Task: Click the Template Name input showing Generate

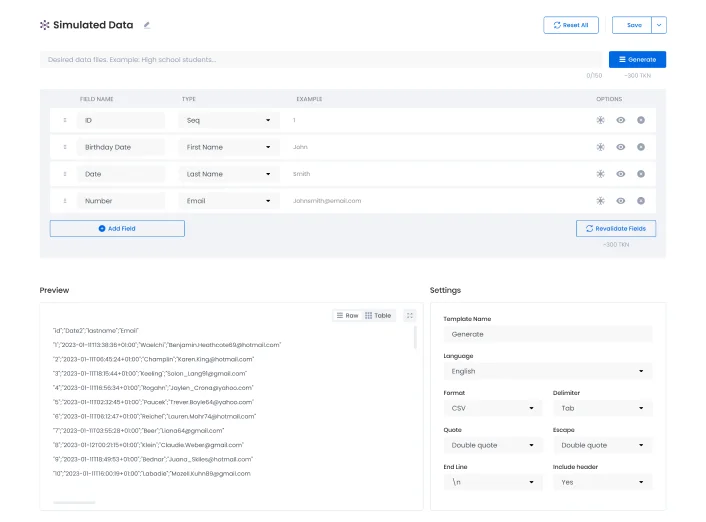Action: [548, 334]
